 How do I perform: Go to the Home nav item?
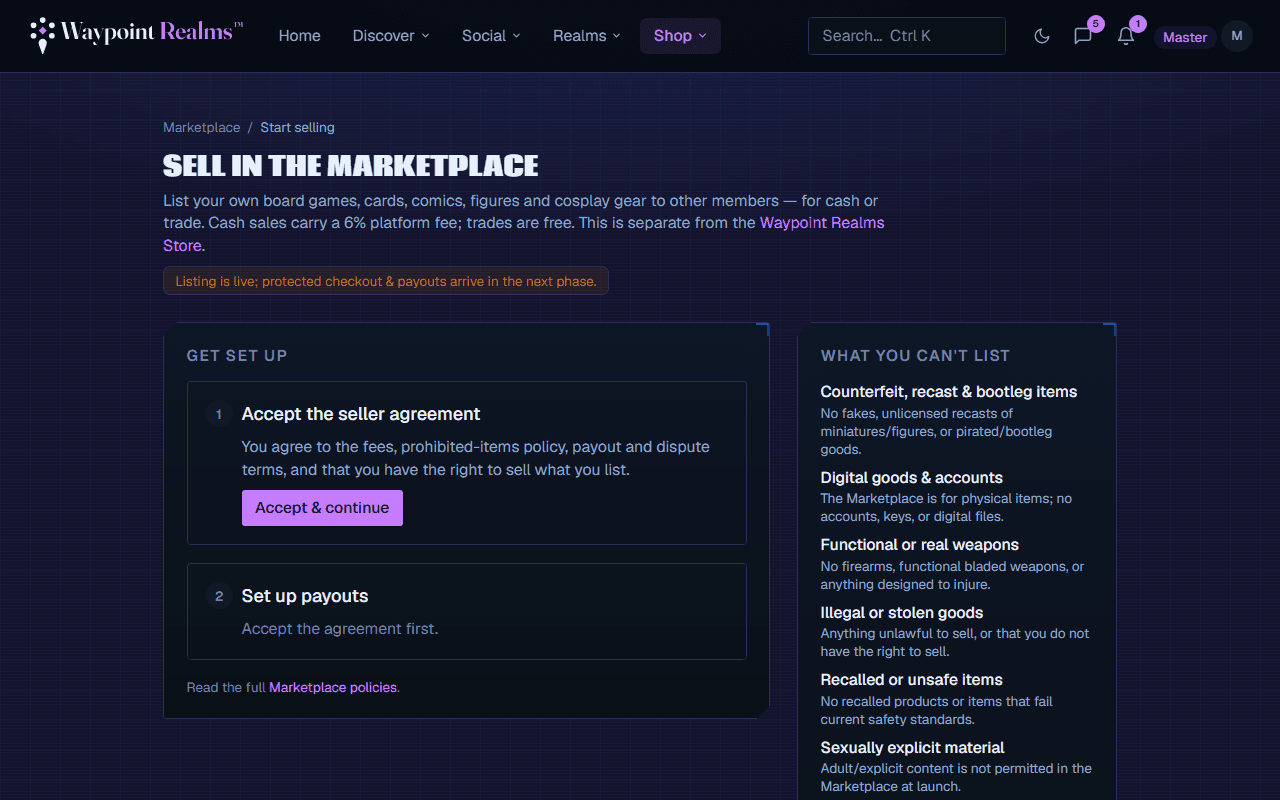coord(300,35)
